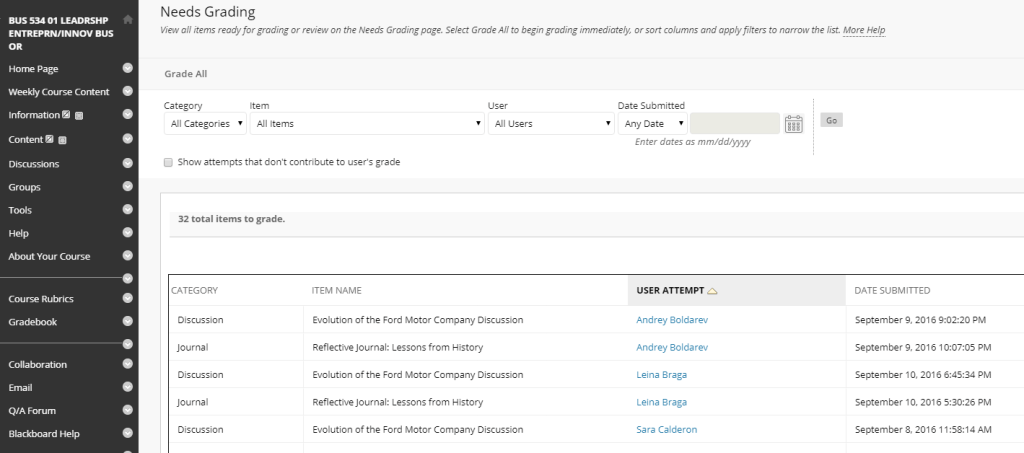Click the chevron icon next to Discussions
The image size is (1024, 453).
point(127,164)
